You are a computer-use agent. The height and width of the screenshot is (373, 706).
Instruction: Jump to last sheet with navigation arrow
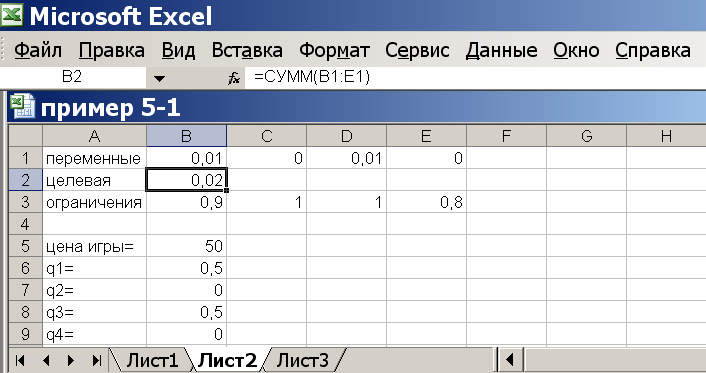[96, 360]
